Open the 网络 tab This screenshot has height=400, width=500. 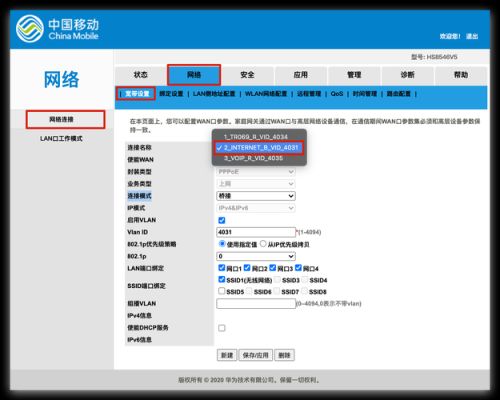pyautogui.click(x=194, y=75)
